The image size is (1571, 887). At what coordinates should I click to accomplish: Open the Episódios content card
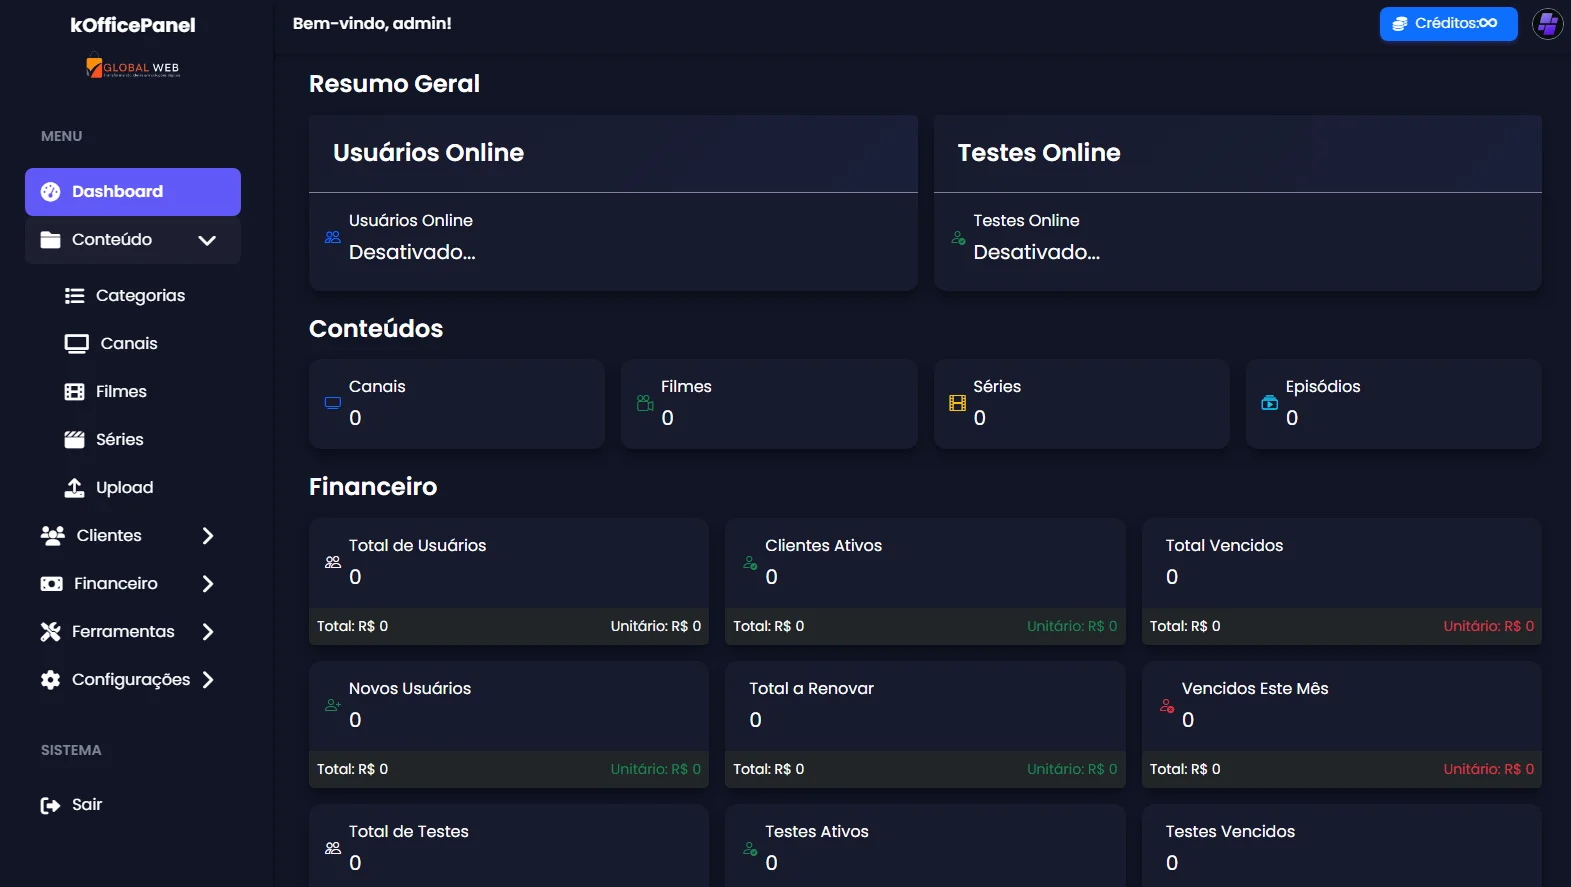1392,403
